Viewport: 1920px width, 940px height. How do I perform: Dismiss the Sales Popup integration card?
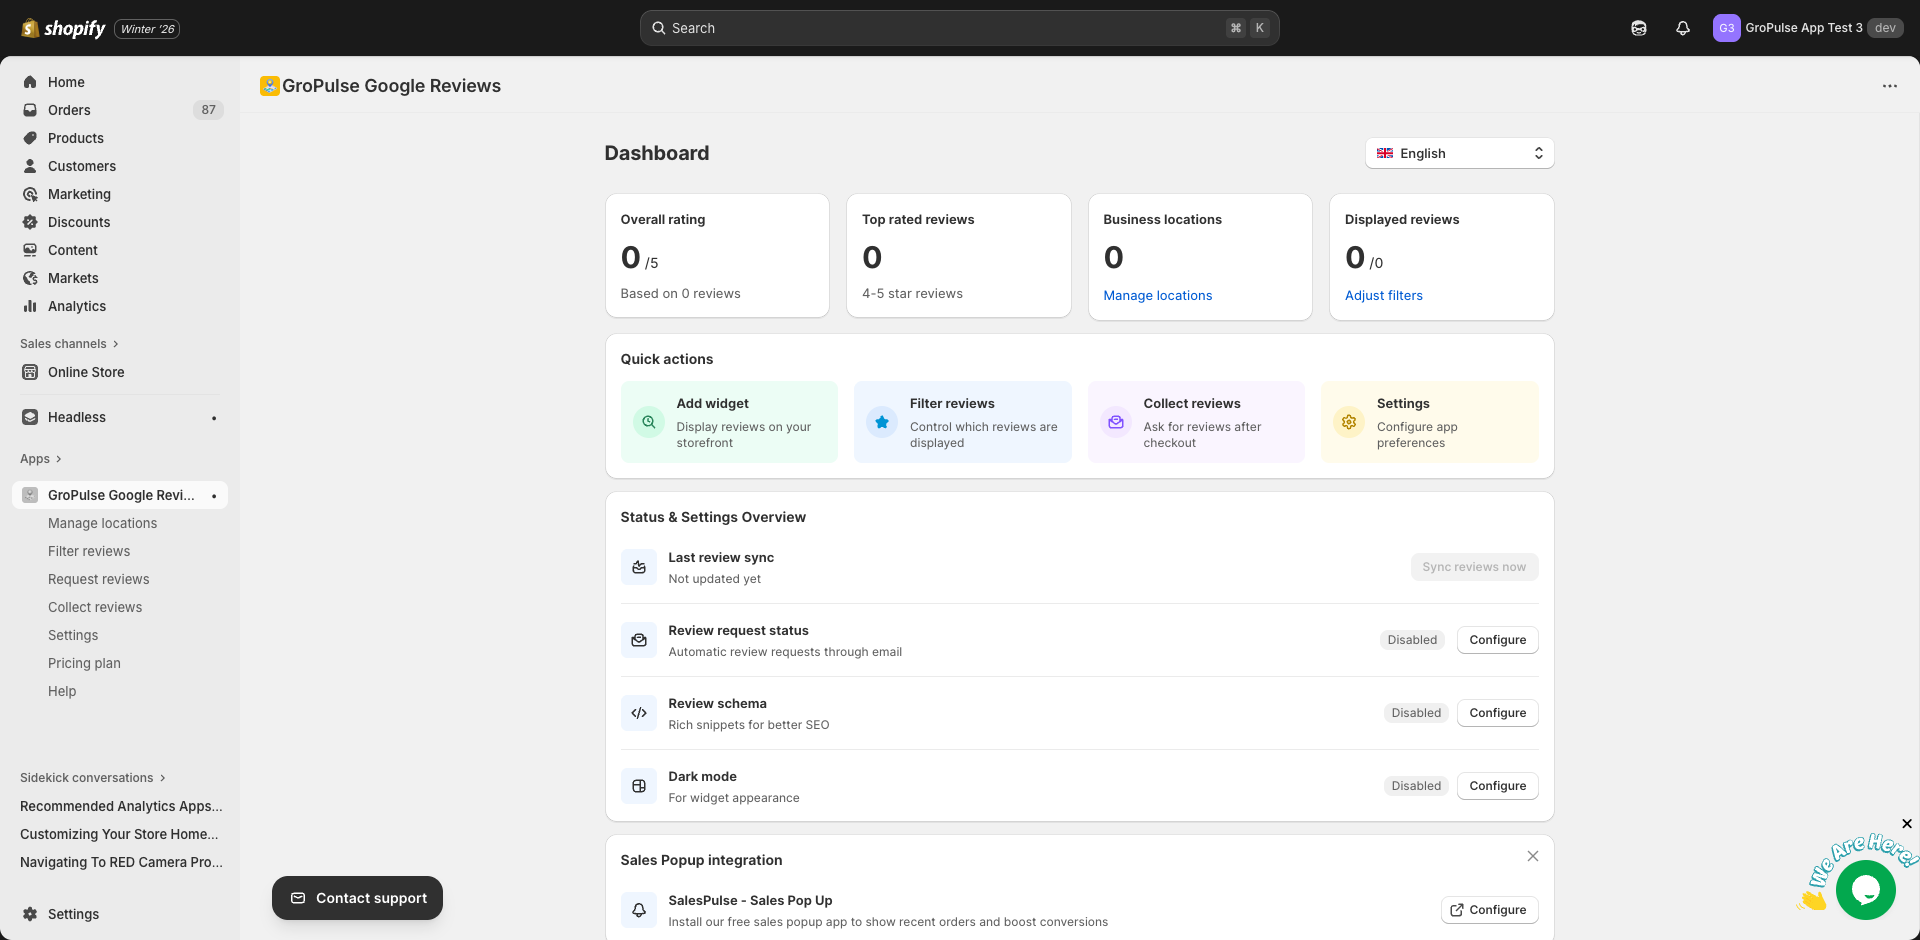(1532, 856)
